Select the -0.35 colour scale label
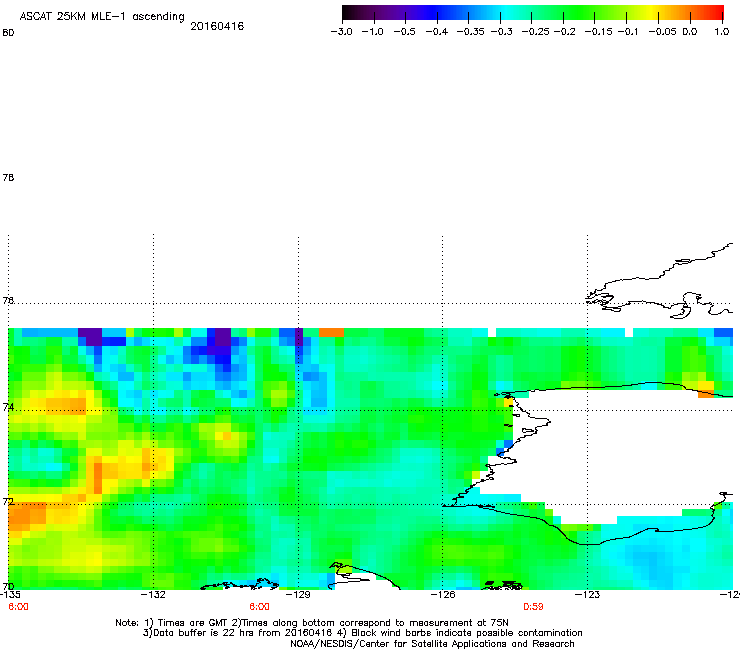This screenshot has width=740, height=650. click(470, 32)
